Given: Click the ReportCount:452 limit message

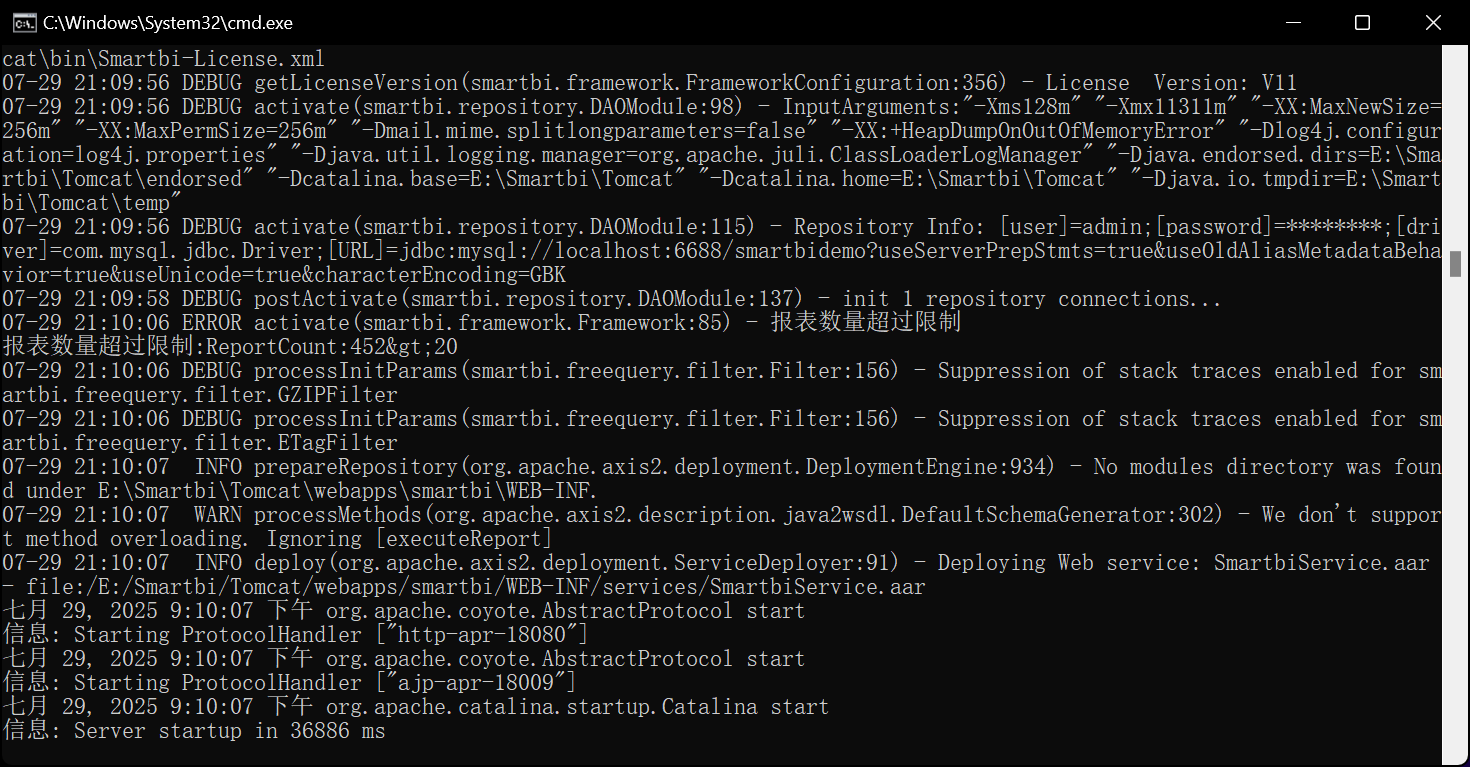Looking at the screenshot, I should (x=230, y=347).
